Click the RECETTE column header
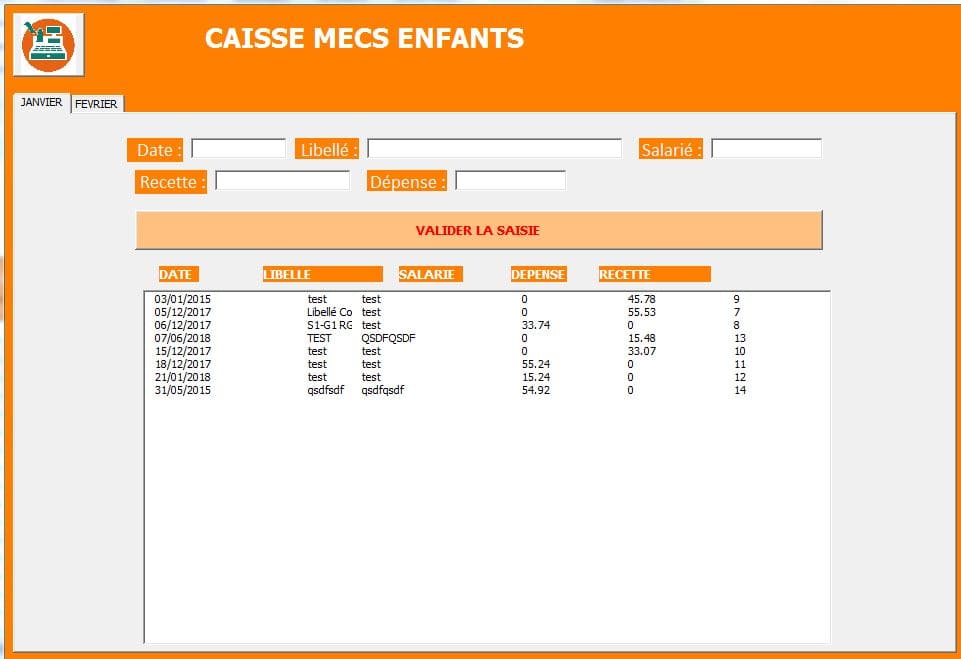This screenshot has height=659, width=961. tap(655, 274)
